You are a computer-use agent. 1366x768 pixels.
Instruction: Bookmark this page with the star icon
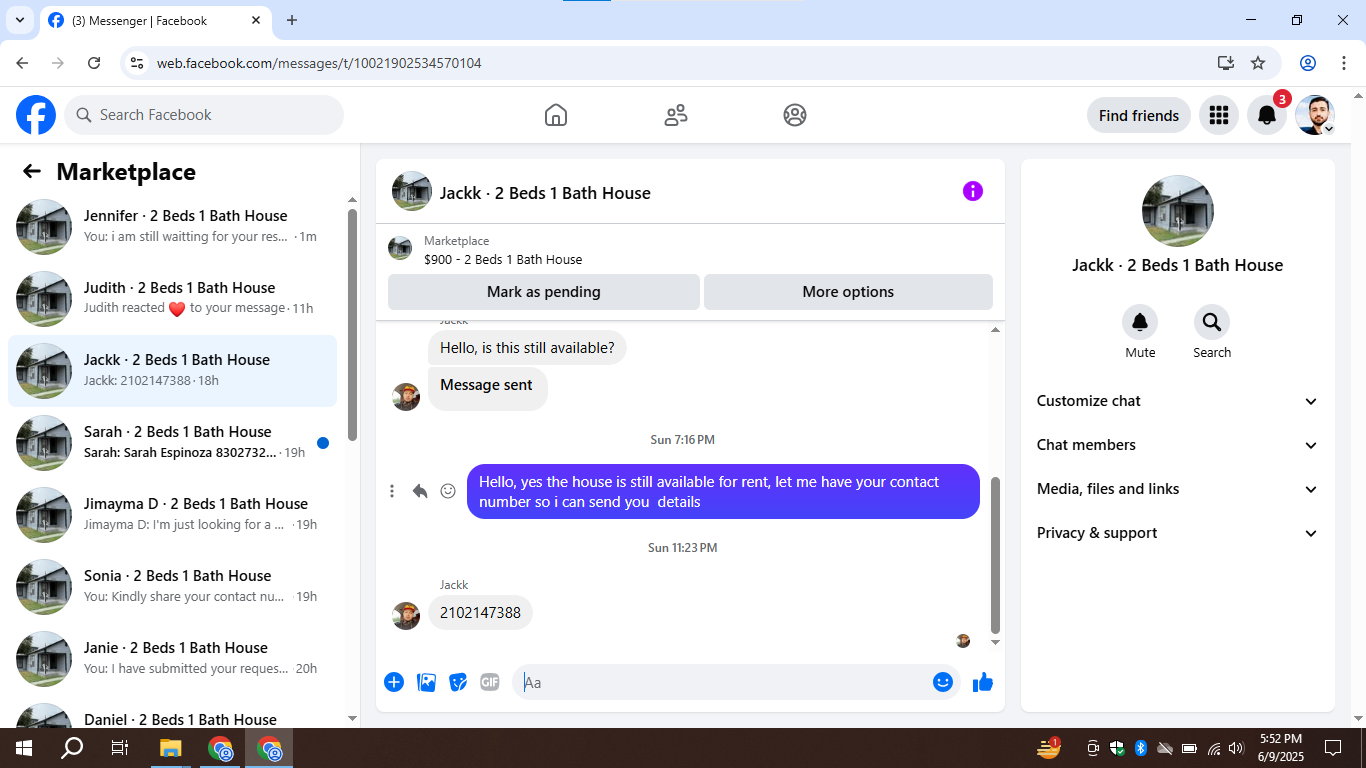1258,63
